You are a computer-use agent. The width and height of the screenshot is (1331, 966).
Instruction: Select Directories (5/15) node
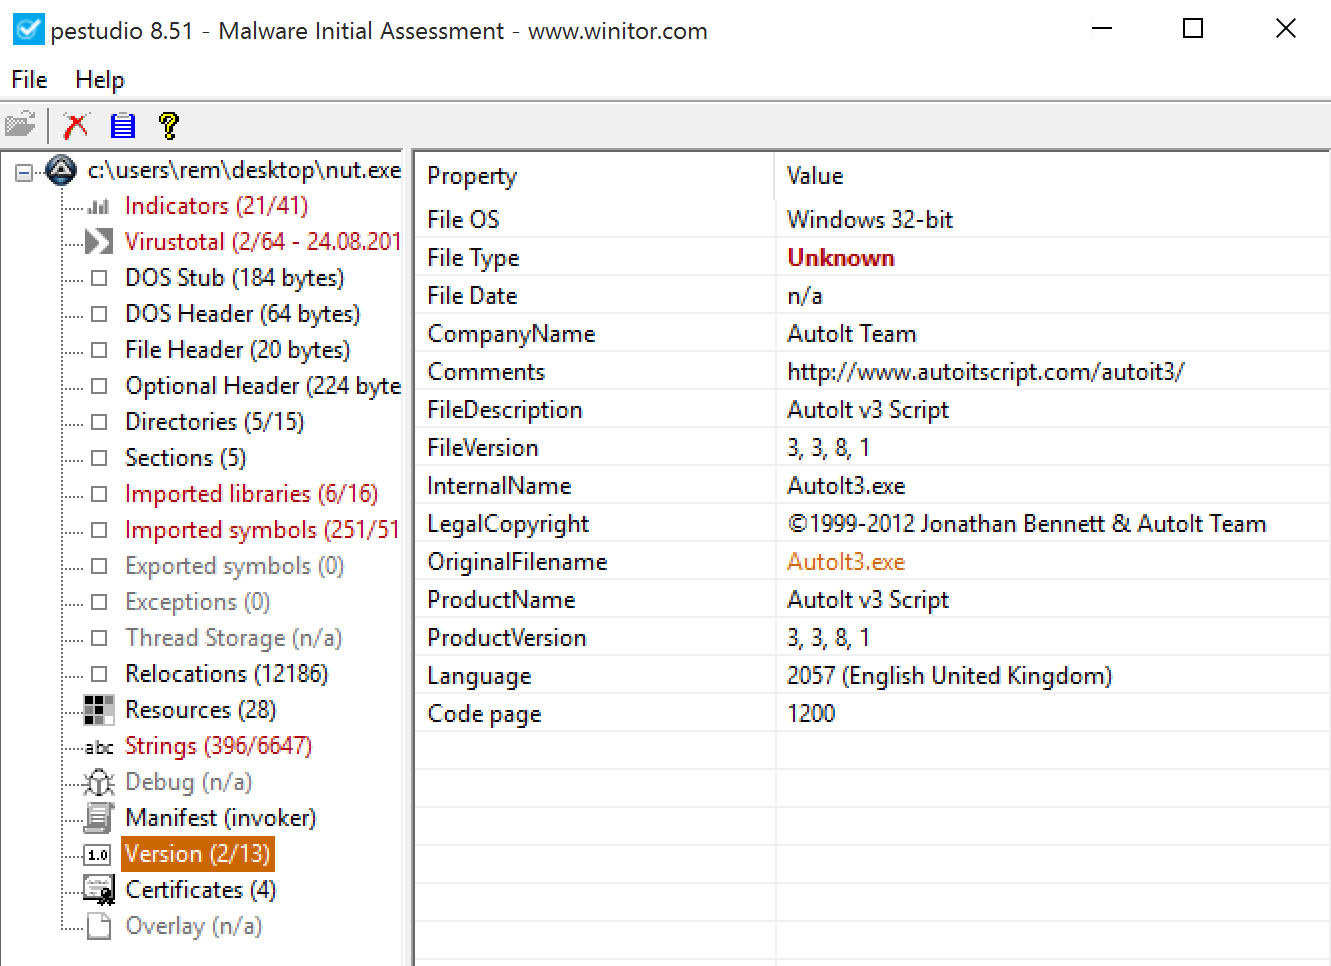[214, 422]
